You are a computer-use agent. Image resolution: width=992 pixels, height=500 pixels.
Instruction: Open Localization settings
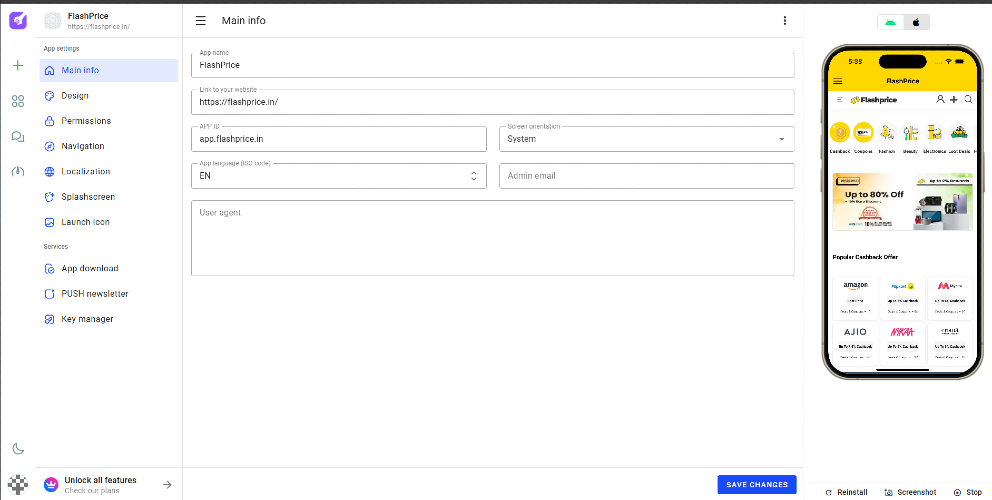(109, 172)
